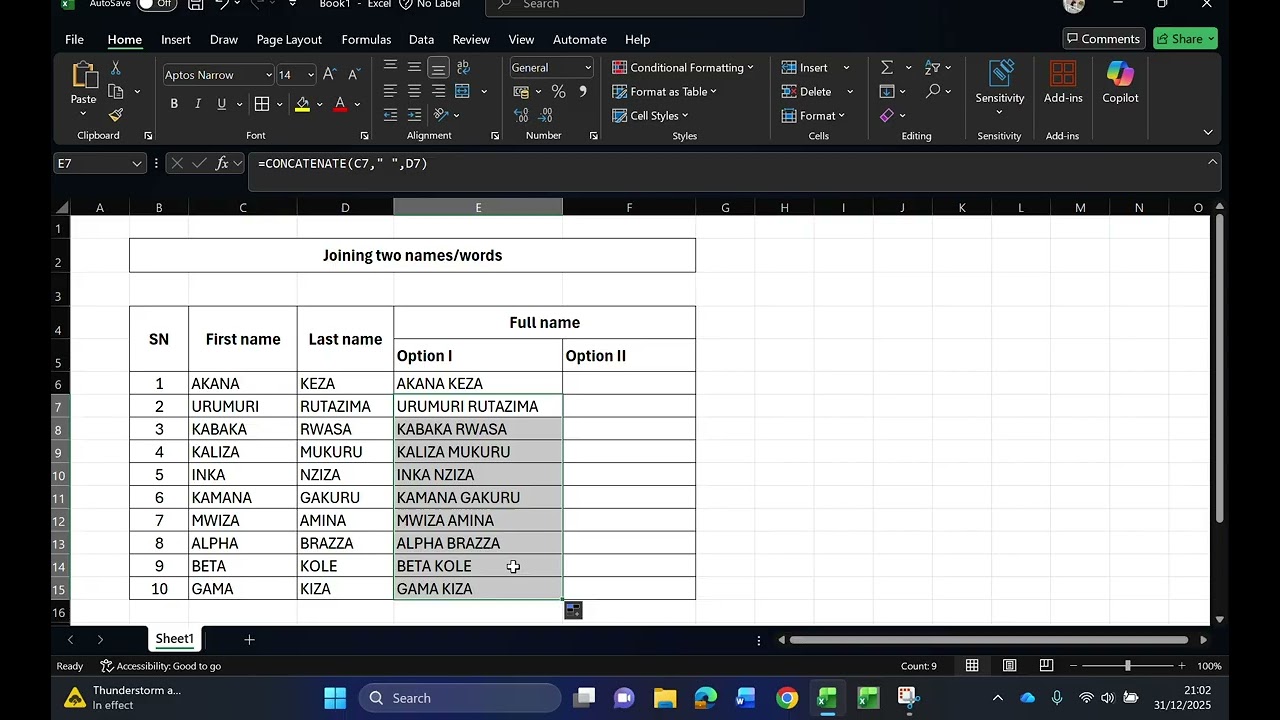Image resolution: width=1280 pixels, height=720 pixels.
Task: Increase font size with larger A
Action: (x=329, y=75)
